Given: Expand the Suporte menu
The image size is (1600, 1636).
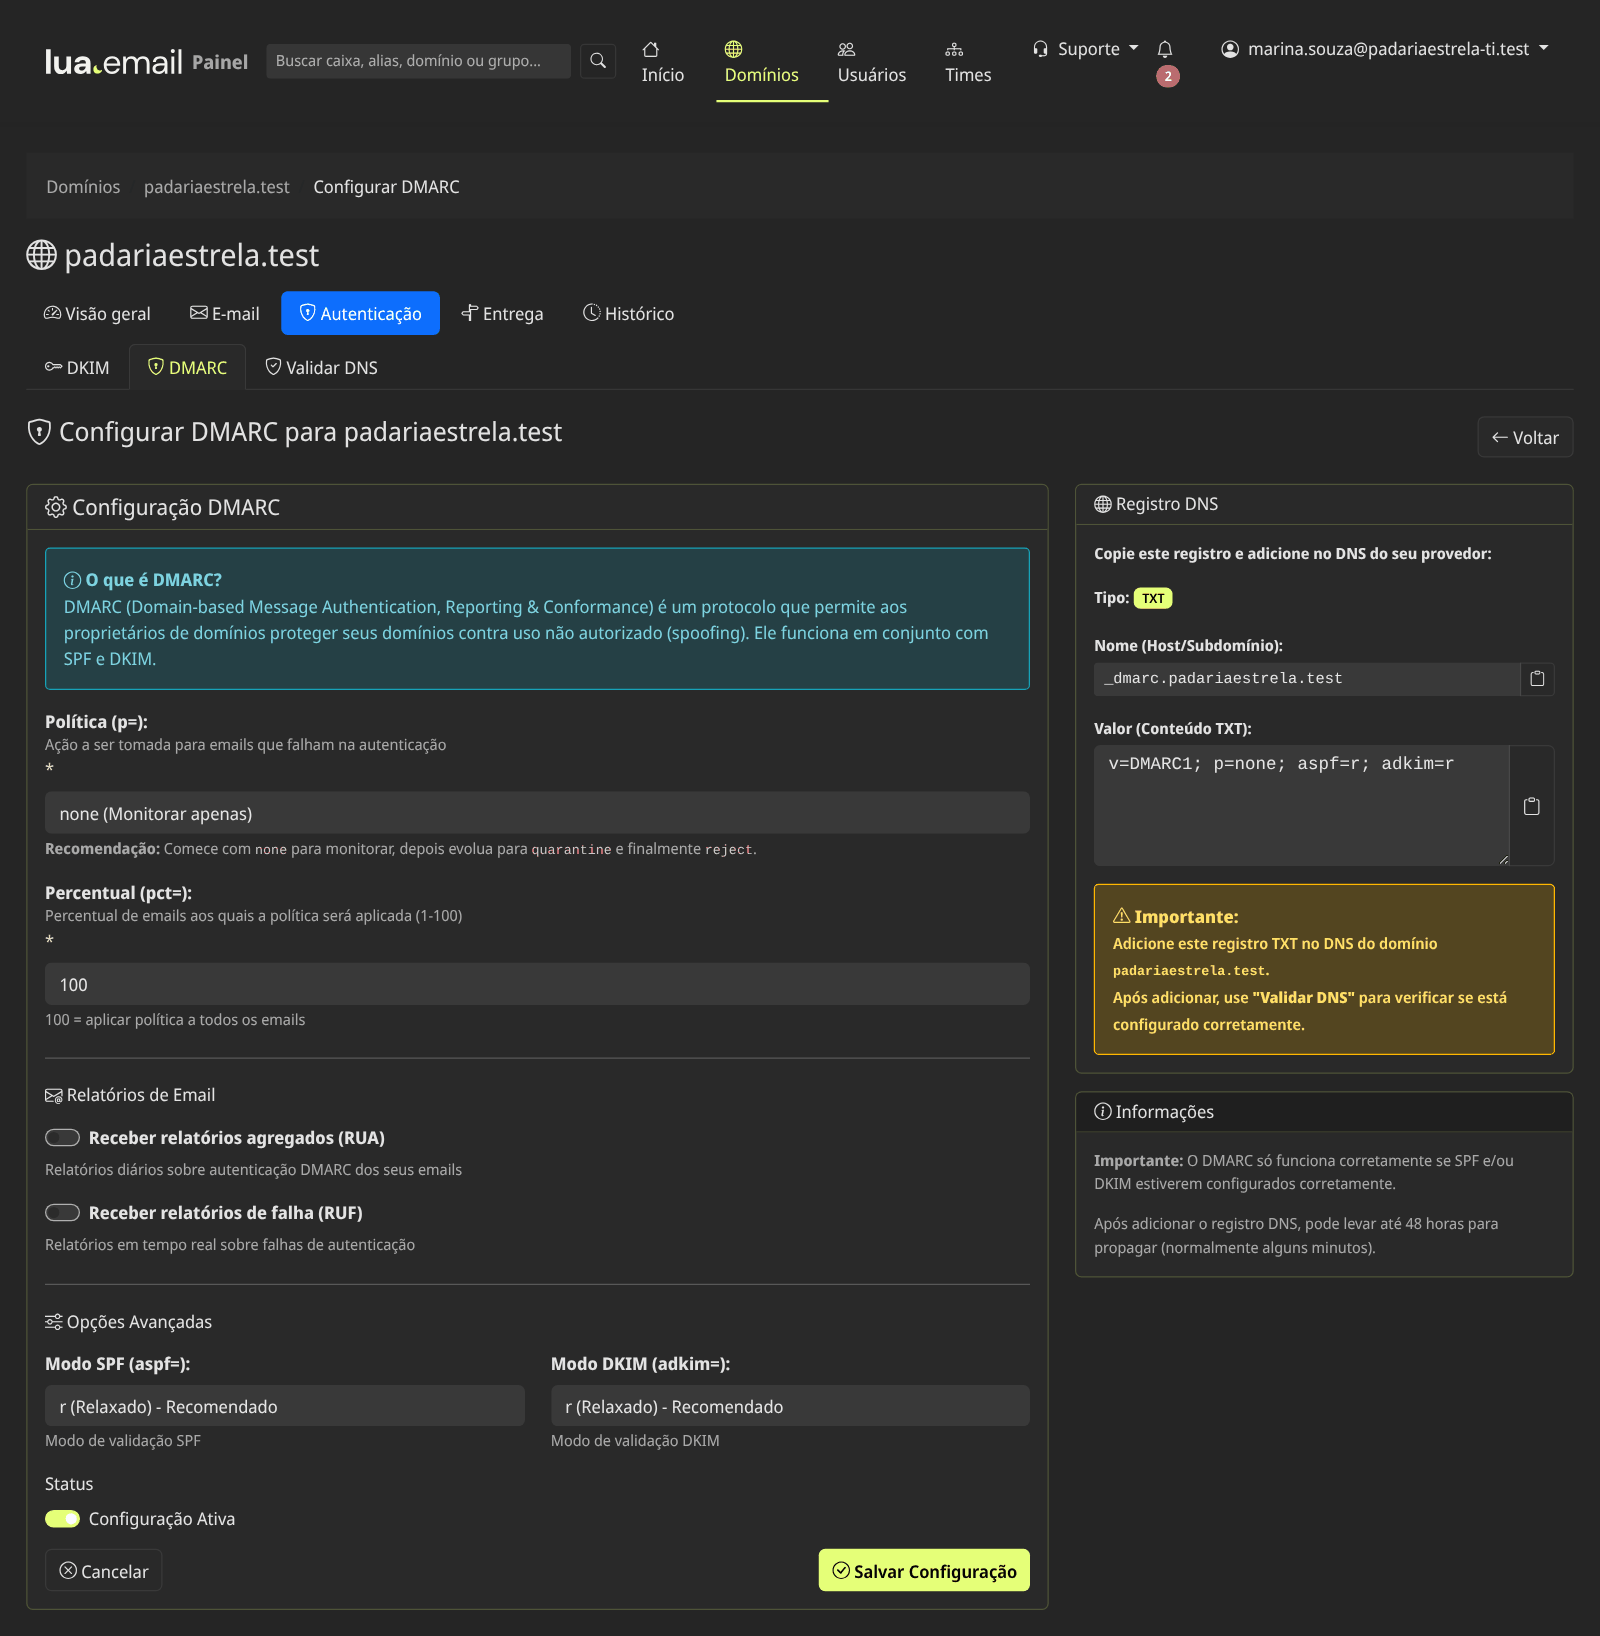Looking at the screenshot, I should coord(1086,49).
